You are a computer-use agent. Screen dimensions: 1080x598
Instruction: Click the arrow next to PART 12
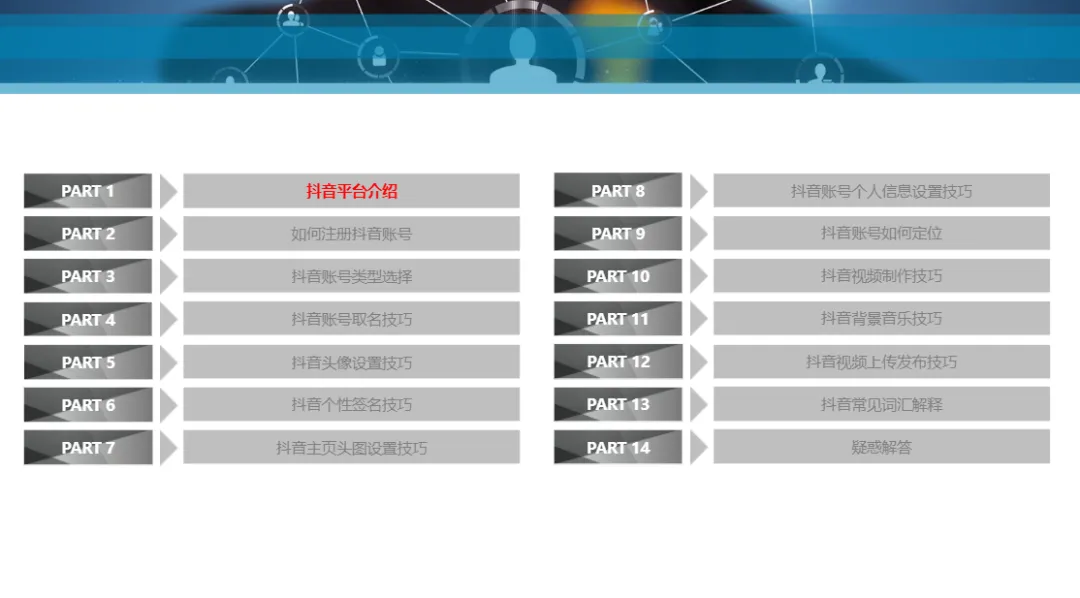pos(698,361)
